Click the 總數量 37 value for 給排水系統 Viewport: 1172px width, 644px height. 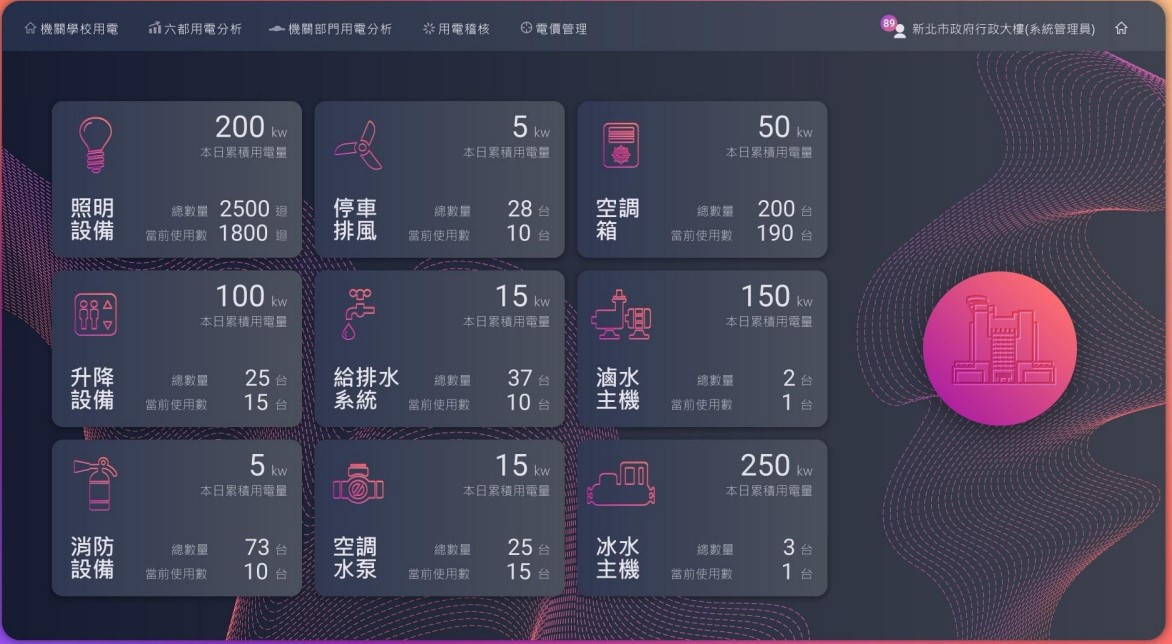coord(520,379)
